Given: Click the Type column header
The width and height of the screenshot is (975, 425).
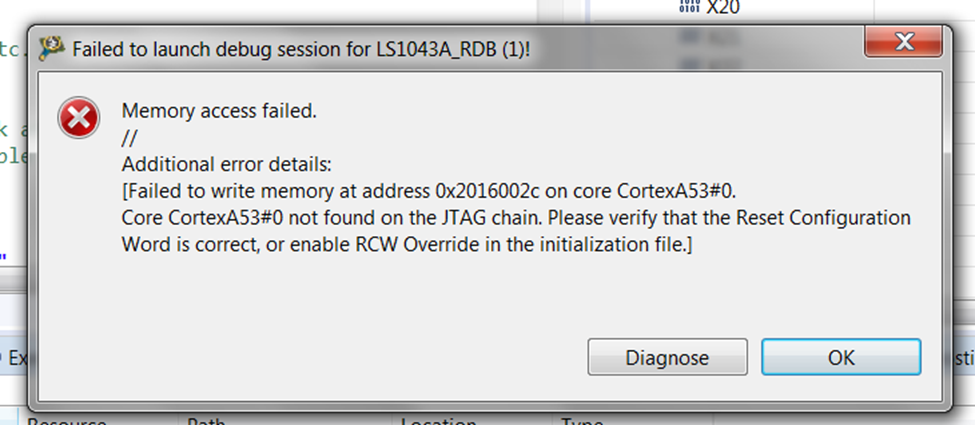Looking at the screenshot, I should pyautogui.click(x=583, y=421).
